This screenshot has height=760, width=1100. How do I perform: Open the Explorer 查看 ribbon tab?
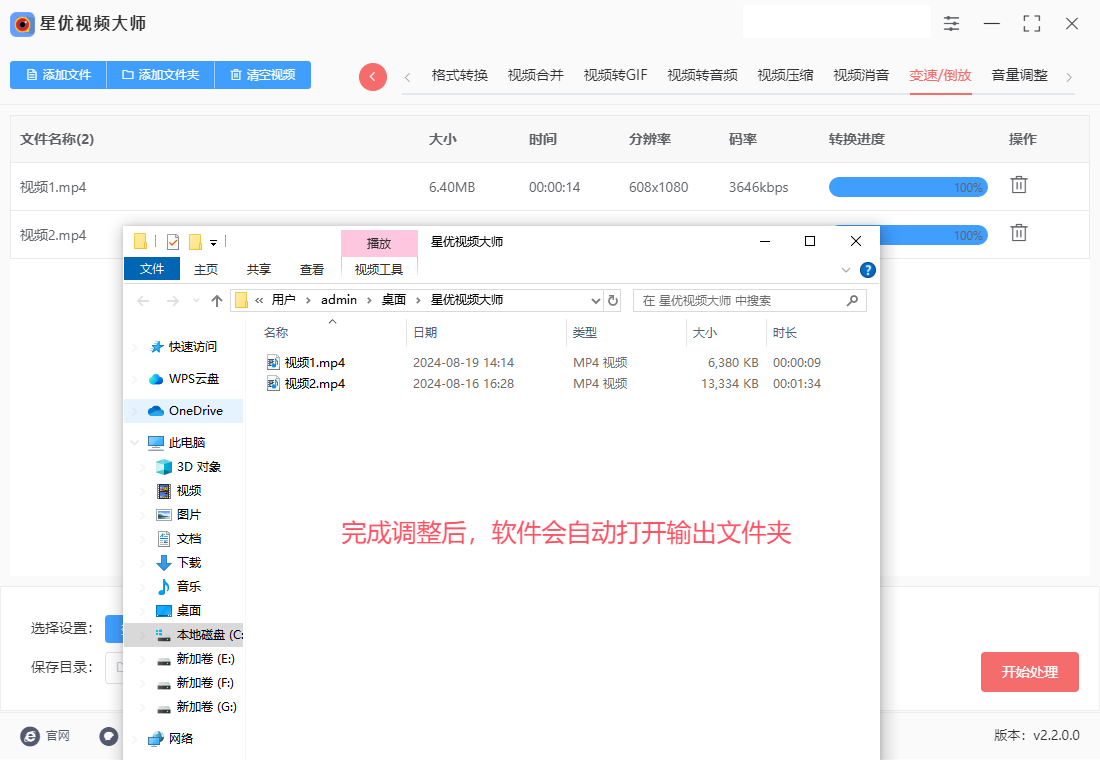[x=311, y=269]
